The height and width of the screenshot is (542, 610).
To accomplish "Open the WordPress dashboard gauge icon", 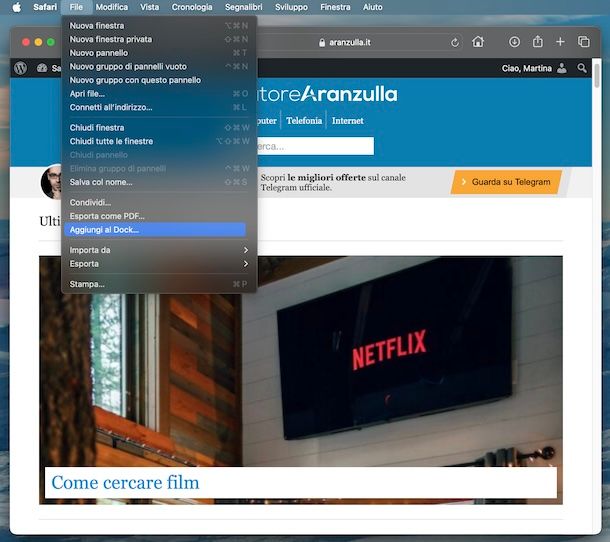I will (42, 68).
